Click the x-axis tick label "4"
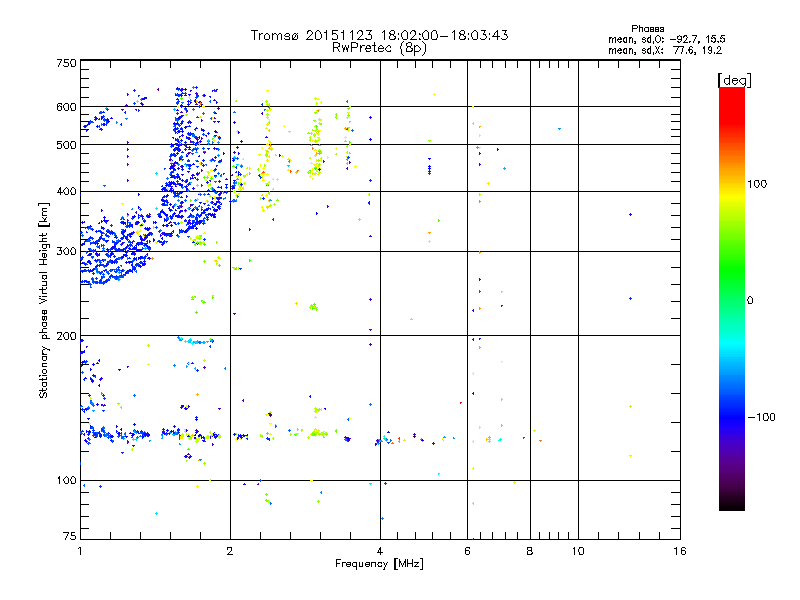Screen dimensions: 800x600 380,551
